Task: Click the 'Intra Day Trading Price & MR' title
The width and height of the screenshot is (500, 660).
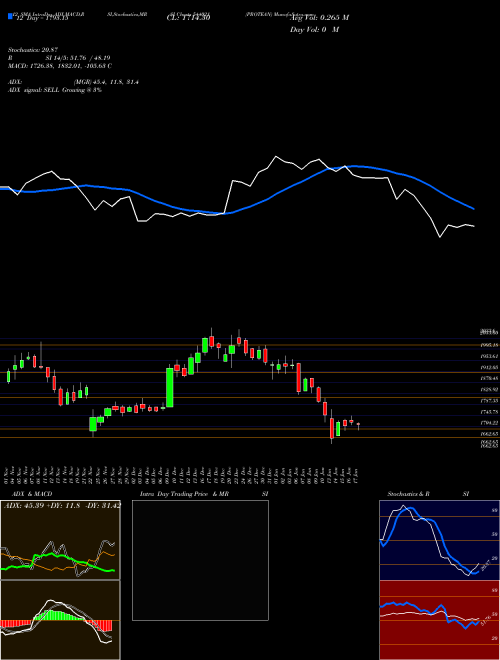Action: pos(184,494)
